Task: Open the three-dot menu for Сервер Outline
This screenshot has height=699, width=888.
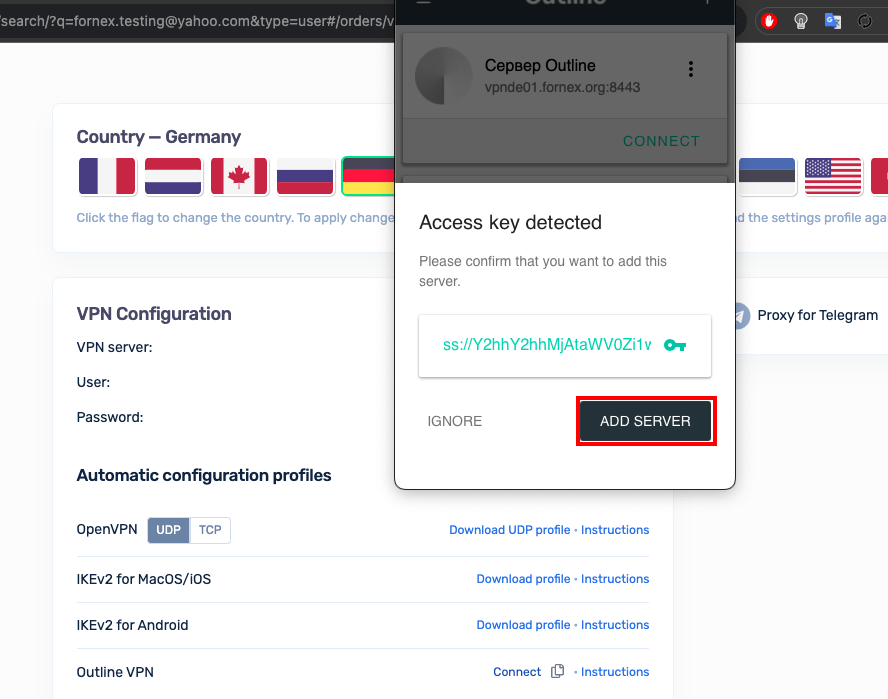Action: 690,69
